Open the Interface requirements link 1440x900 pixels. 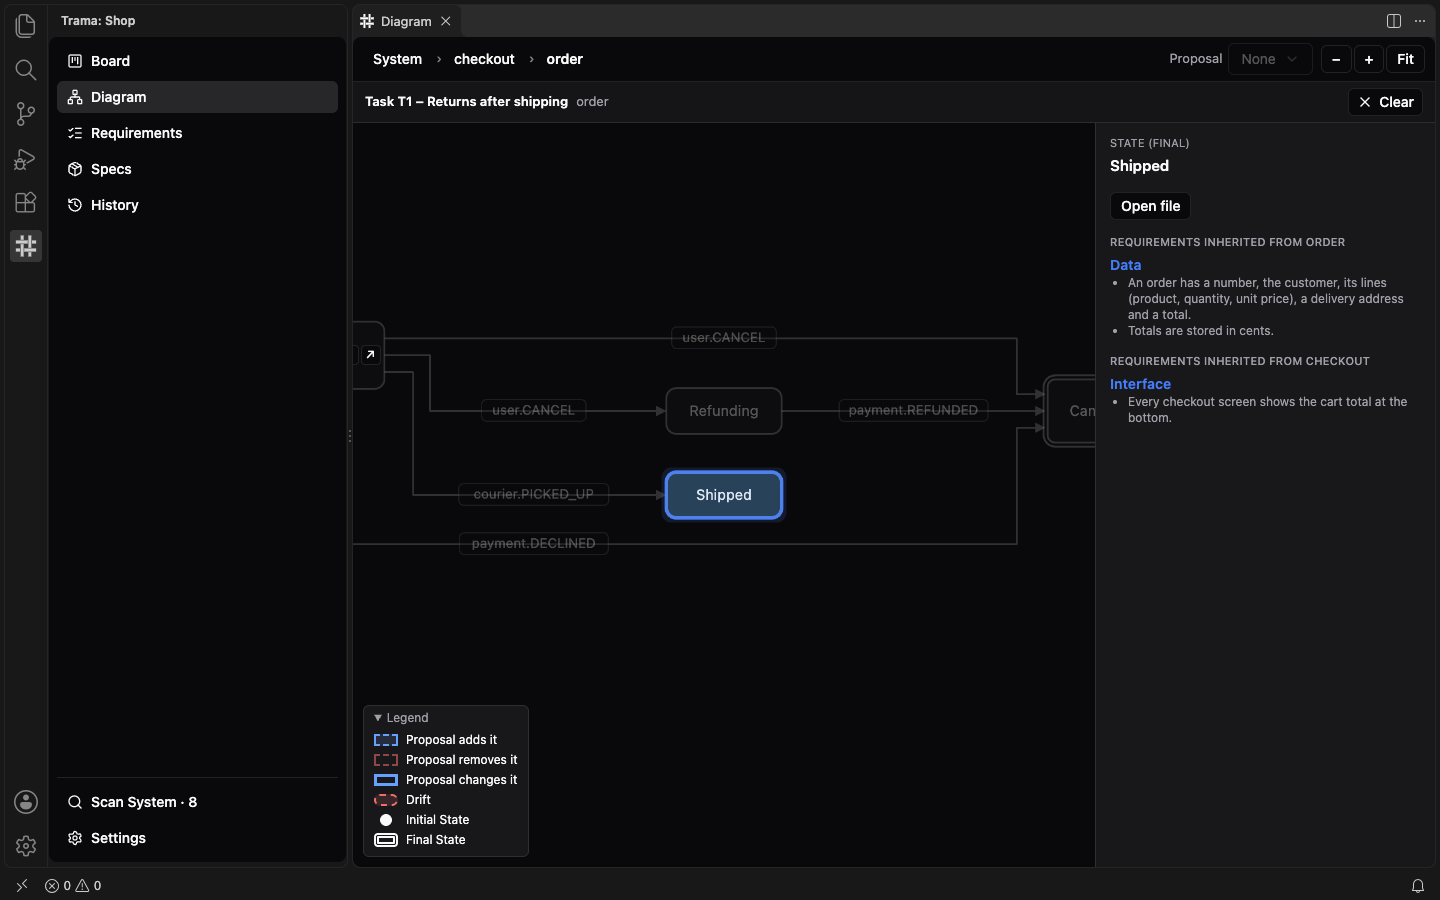coord(1140,384)
